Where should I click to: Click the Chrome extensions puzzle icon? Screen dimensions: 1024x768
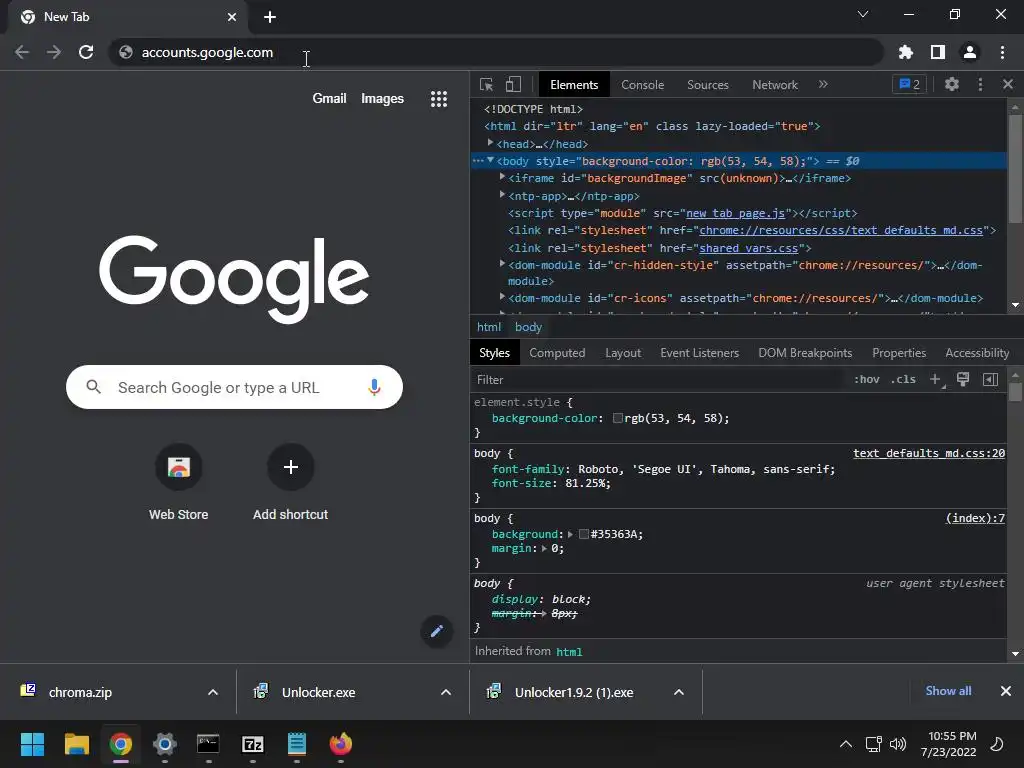tap(905, 52)
